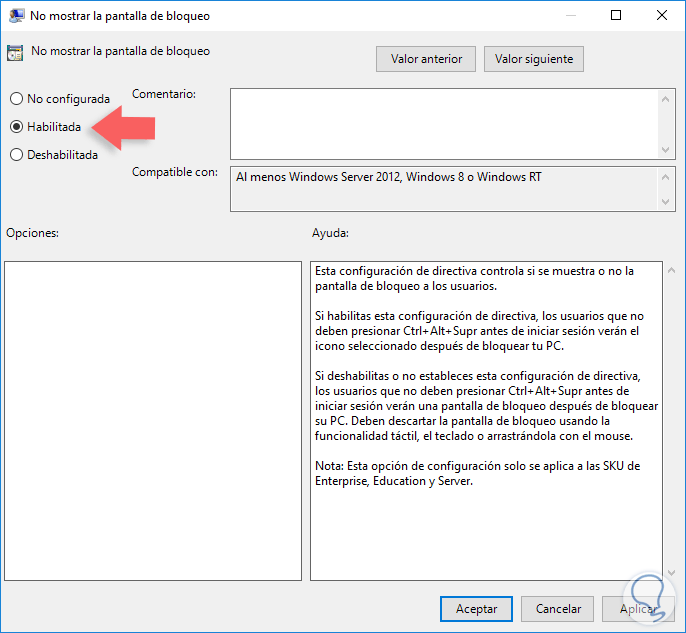Click the Cancelar button
The width and height of the screenshot is (686, 633).
557,609
